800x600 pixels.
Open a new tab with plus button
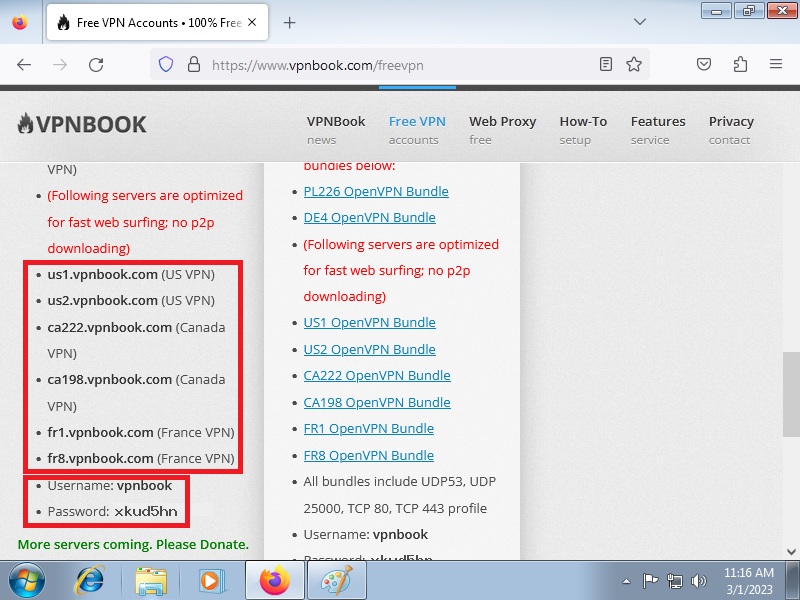(x=290, y=22)
